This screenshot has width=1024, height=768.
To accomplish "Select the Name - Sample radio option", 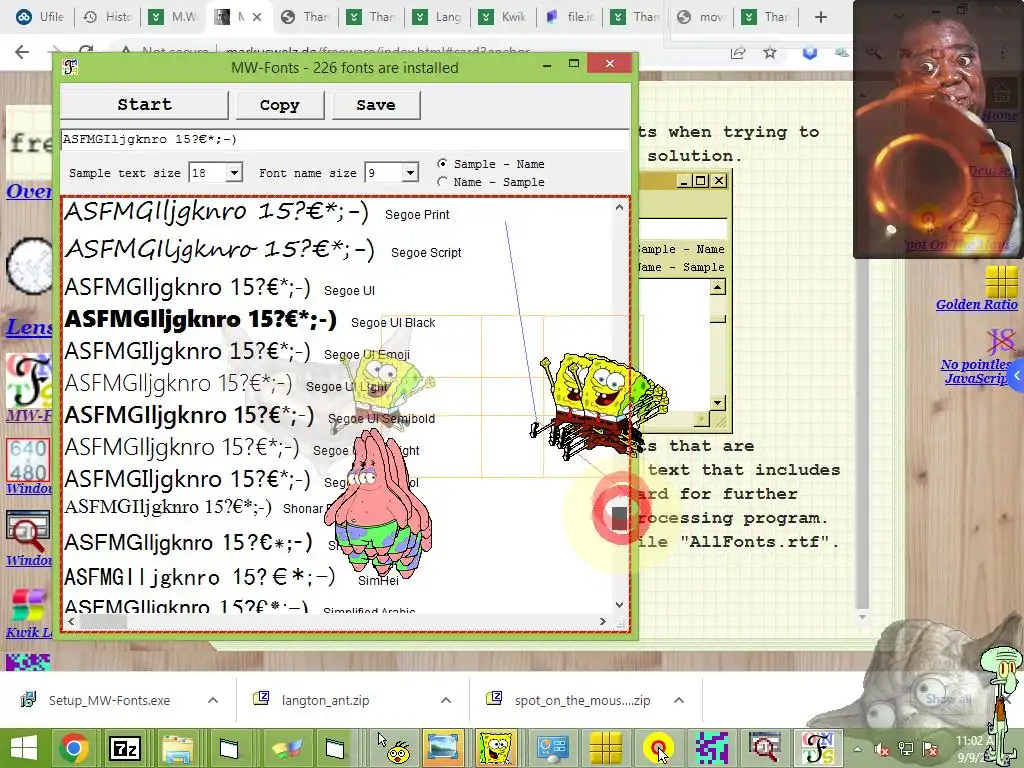I will click(x=442, y=182).
